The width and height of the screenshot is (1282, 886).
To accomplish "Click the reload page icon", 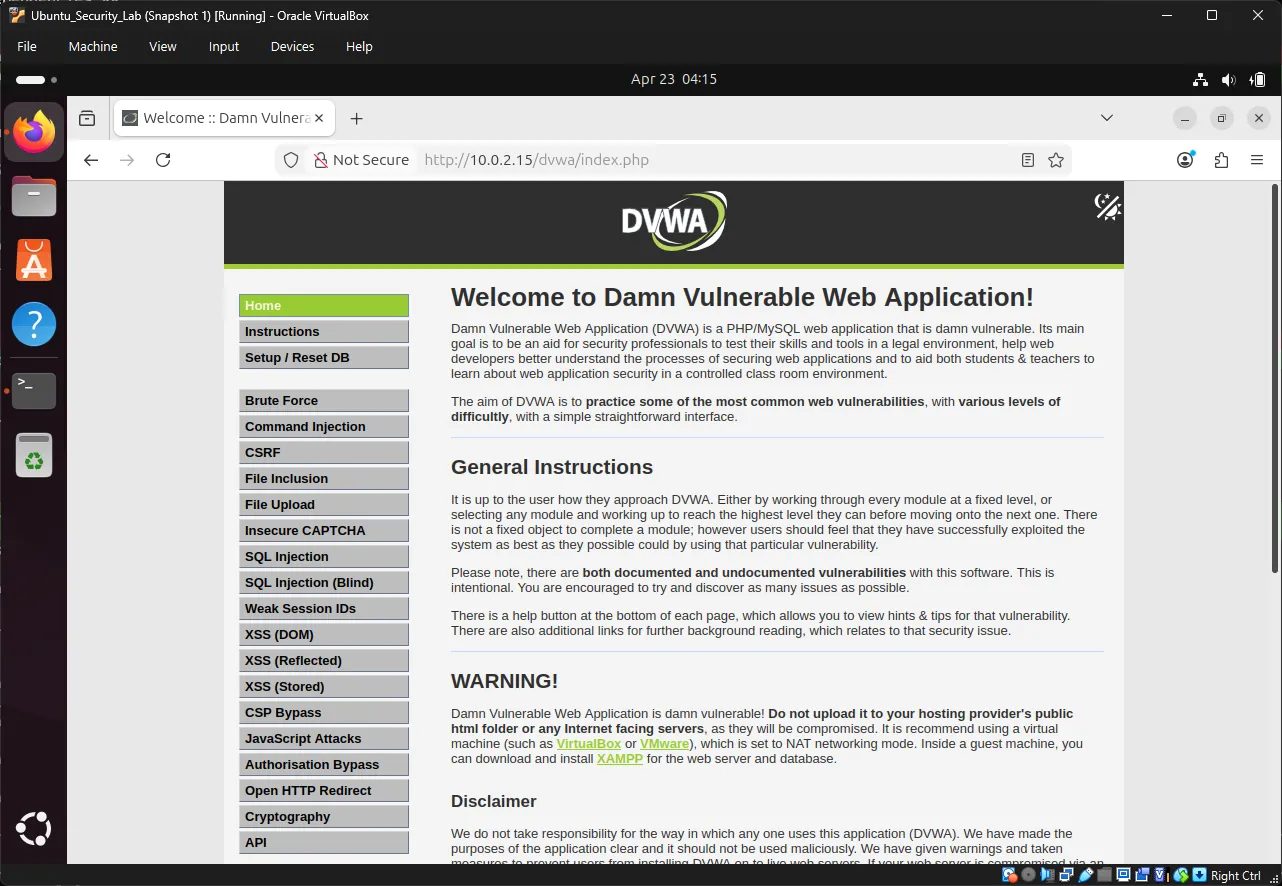I will pyautogui.click(x=163, y=159).
